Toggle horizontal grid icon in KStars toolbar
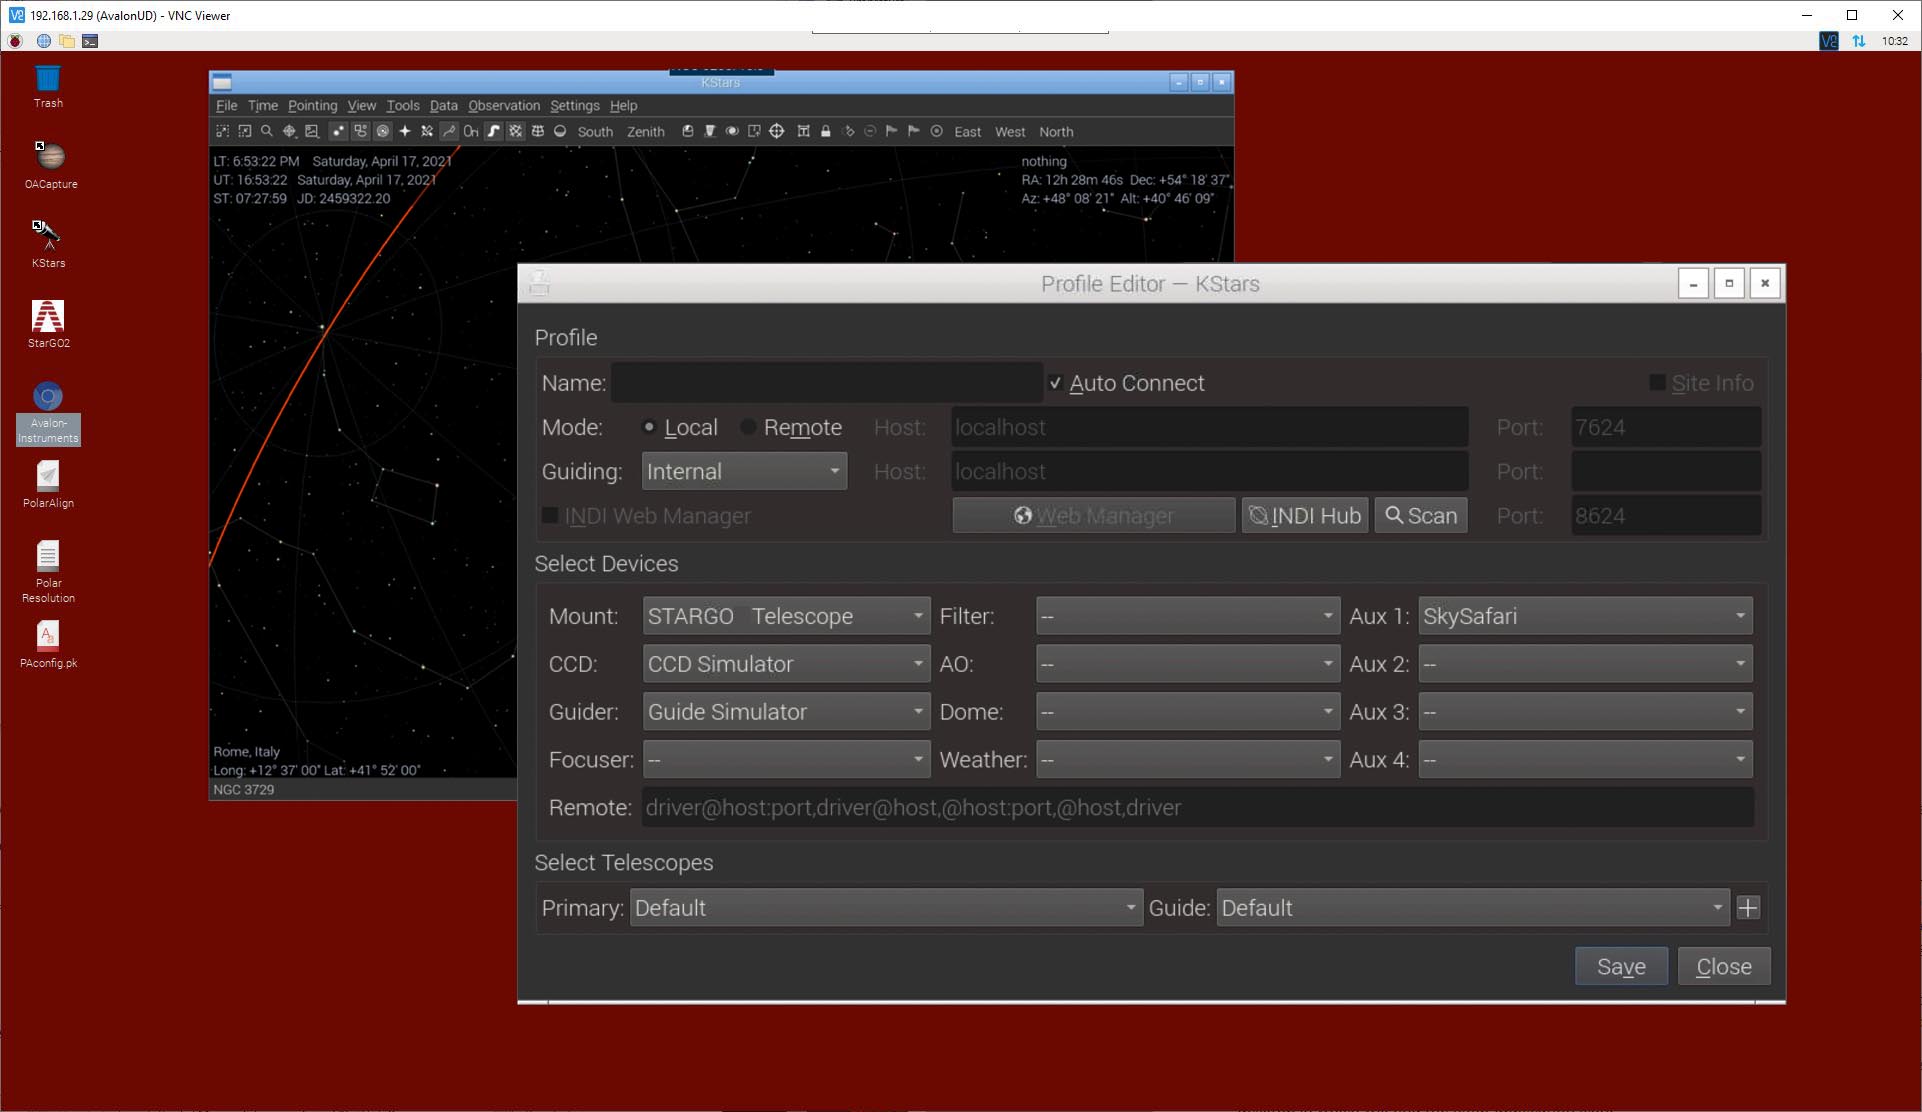The height and width of the screenshot is (1112, 1922). [x=537, y=131]
